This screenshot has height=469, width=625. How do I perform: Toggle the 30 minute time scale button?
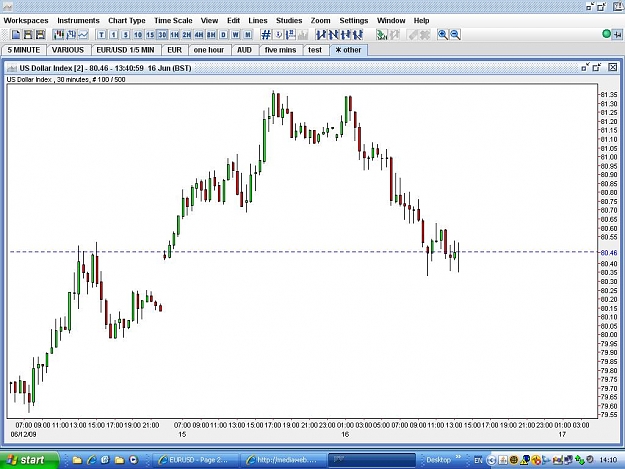coord(162,35)
